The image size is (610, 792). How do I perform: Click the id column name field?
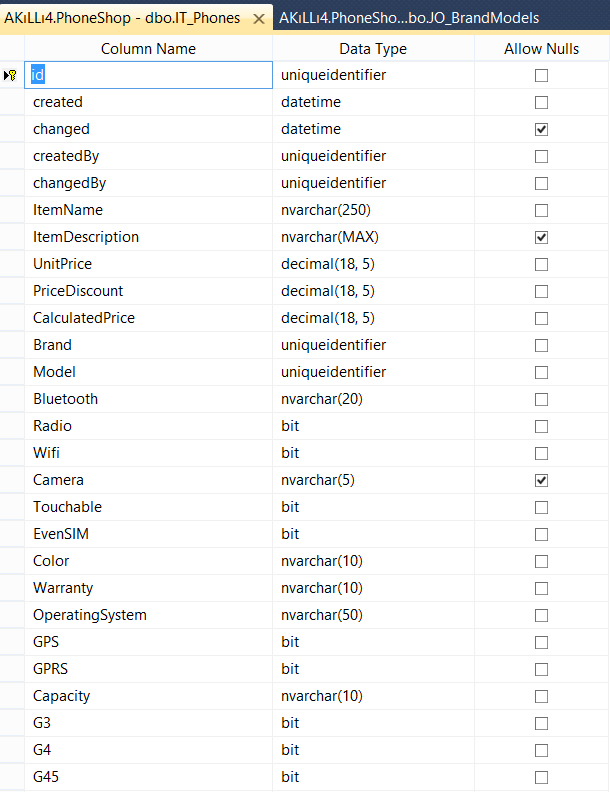(x=148, y=75)
